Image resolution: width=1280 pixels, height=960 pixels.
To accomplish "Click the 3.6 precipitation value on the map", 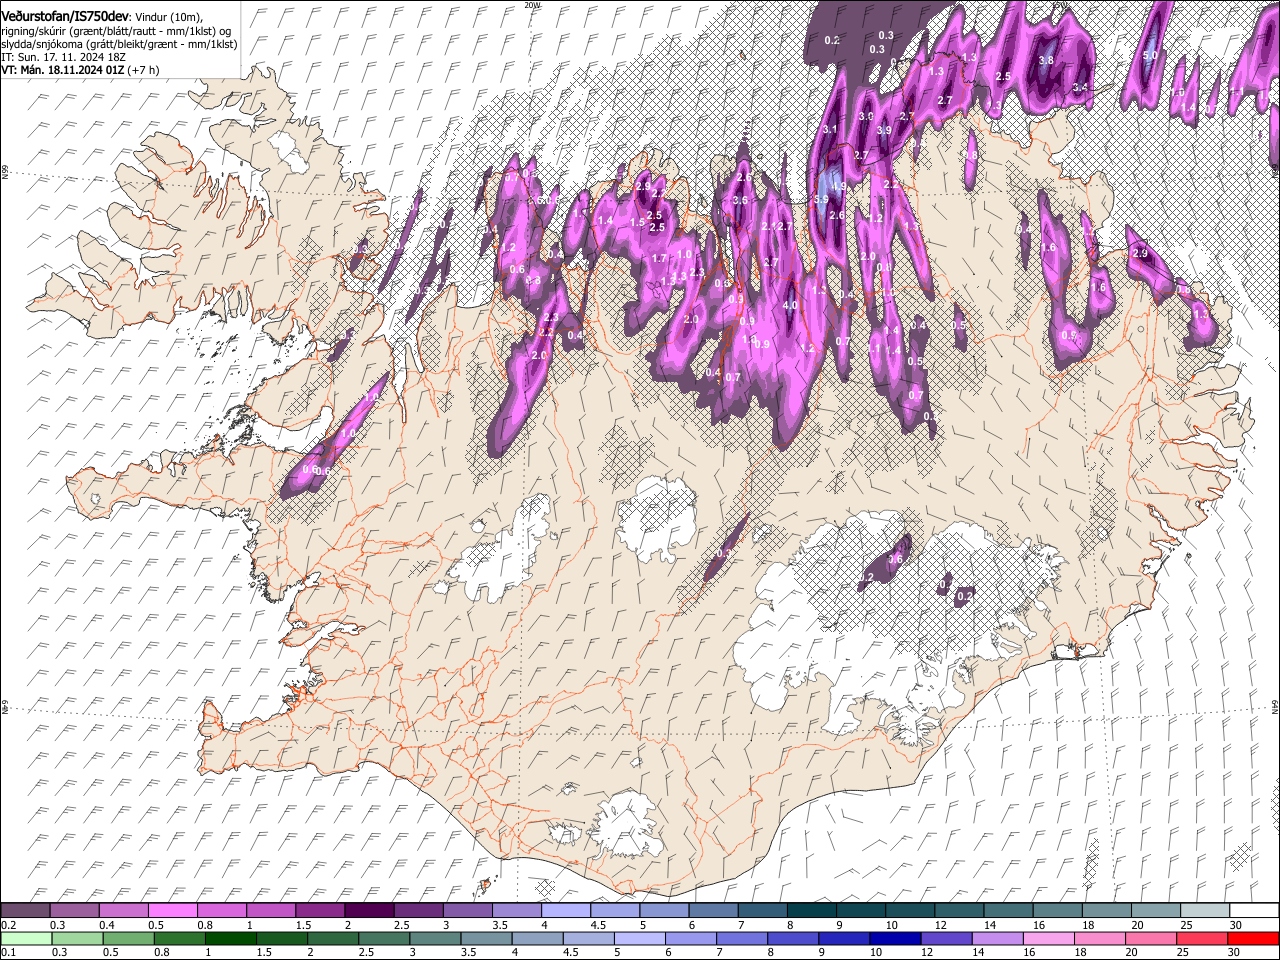I will point(741,201).
